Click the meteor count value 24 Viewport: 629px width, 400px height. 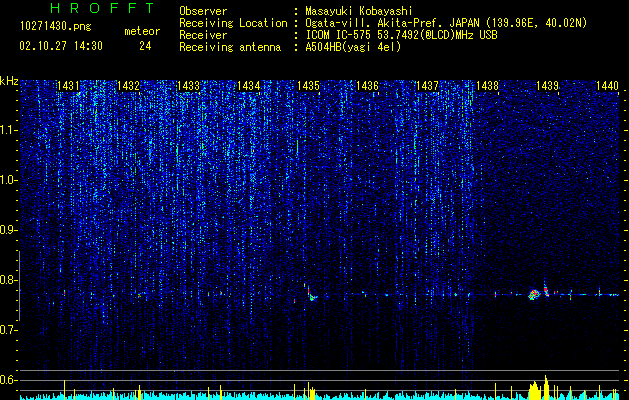pos(145,46)
